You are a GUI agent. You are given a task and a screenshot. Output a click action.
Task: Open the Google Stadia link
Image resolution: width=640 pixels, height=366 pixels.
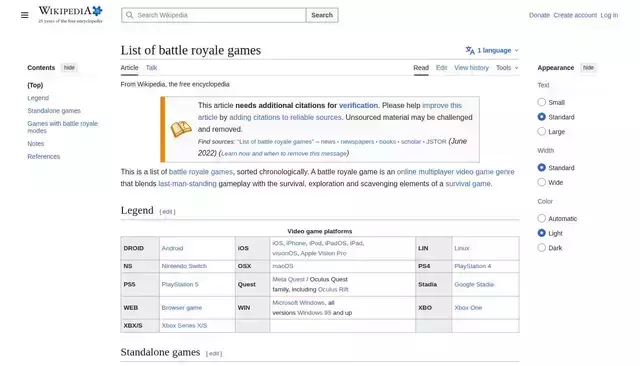point(474,284)
